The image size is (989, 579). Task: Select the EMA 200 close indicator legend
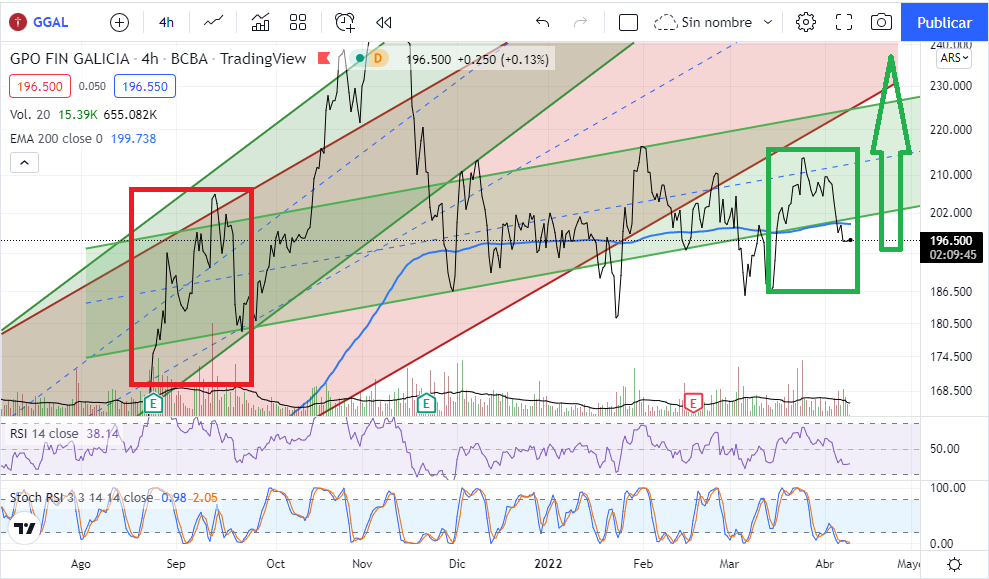pos(56,139)
